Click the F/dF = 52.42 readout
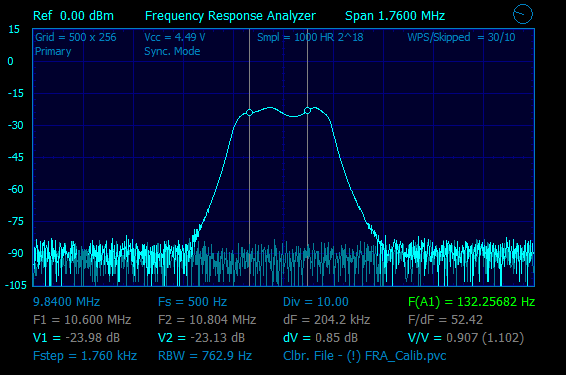This screenshot has width=566, height=375. (445, 320)
